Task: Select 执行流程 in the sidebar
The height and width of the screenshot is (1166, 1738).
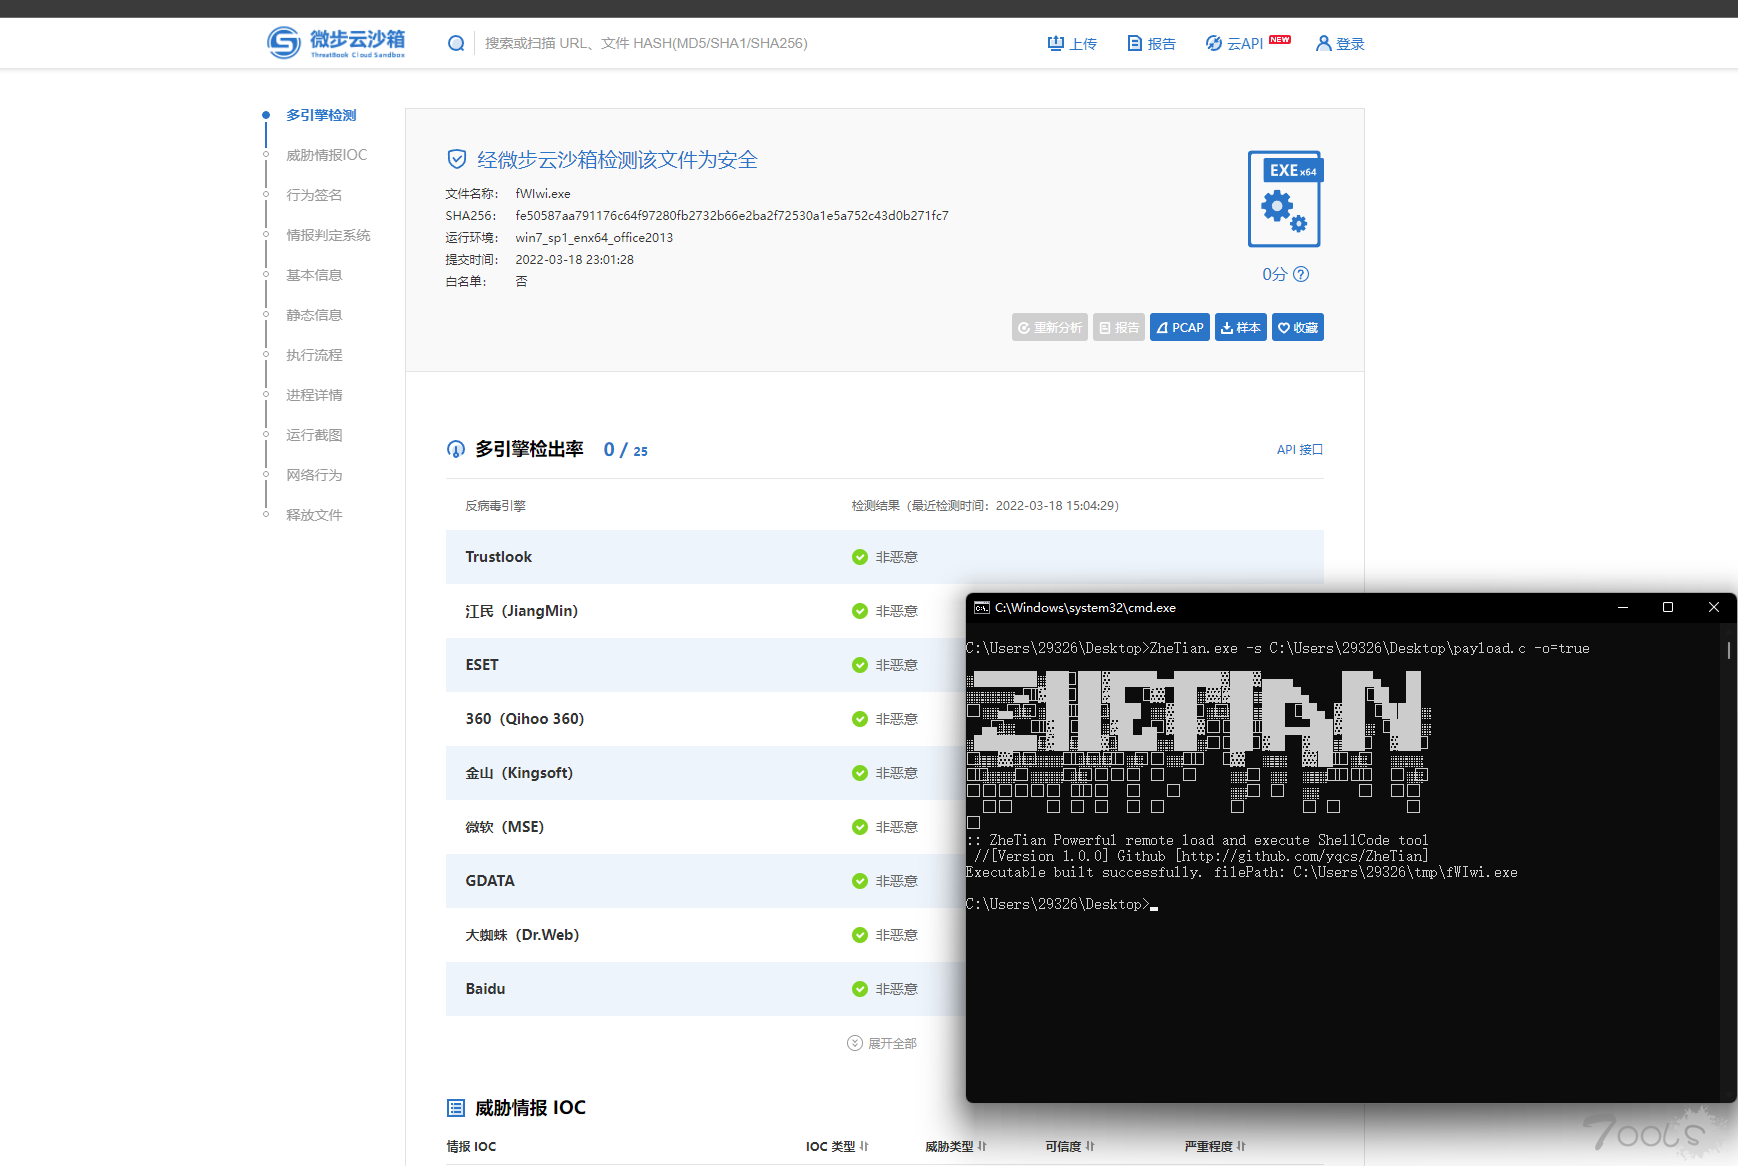Action: 314,355
